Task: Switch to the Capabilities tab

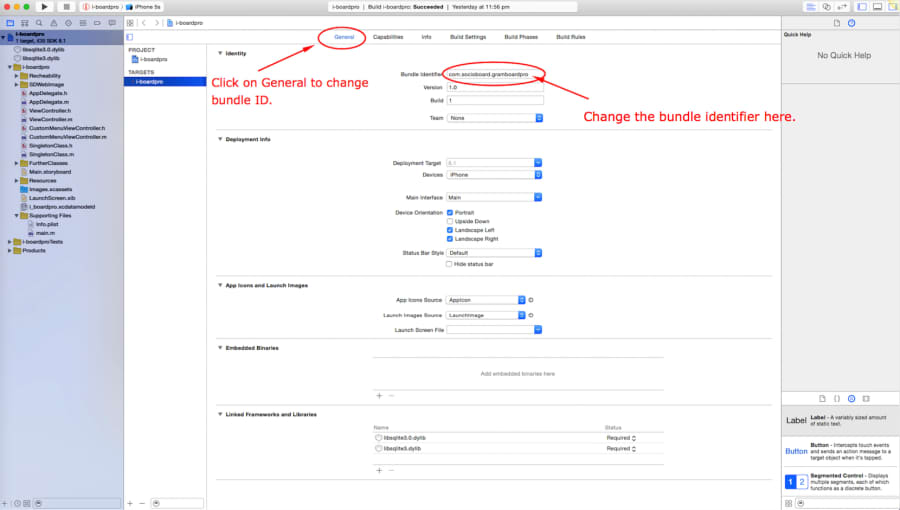Action: [x=388, y=37]
